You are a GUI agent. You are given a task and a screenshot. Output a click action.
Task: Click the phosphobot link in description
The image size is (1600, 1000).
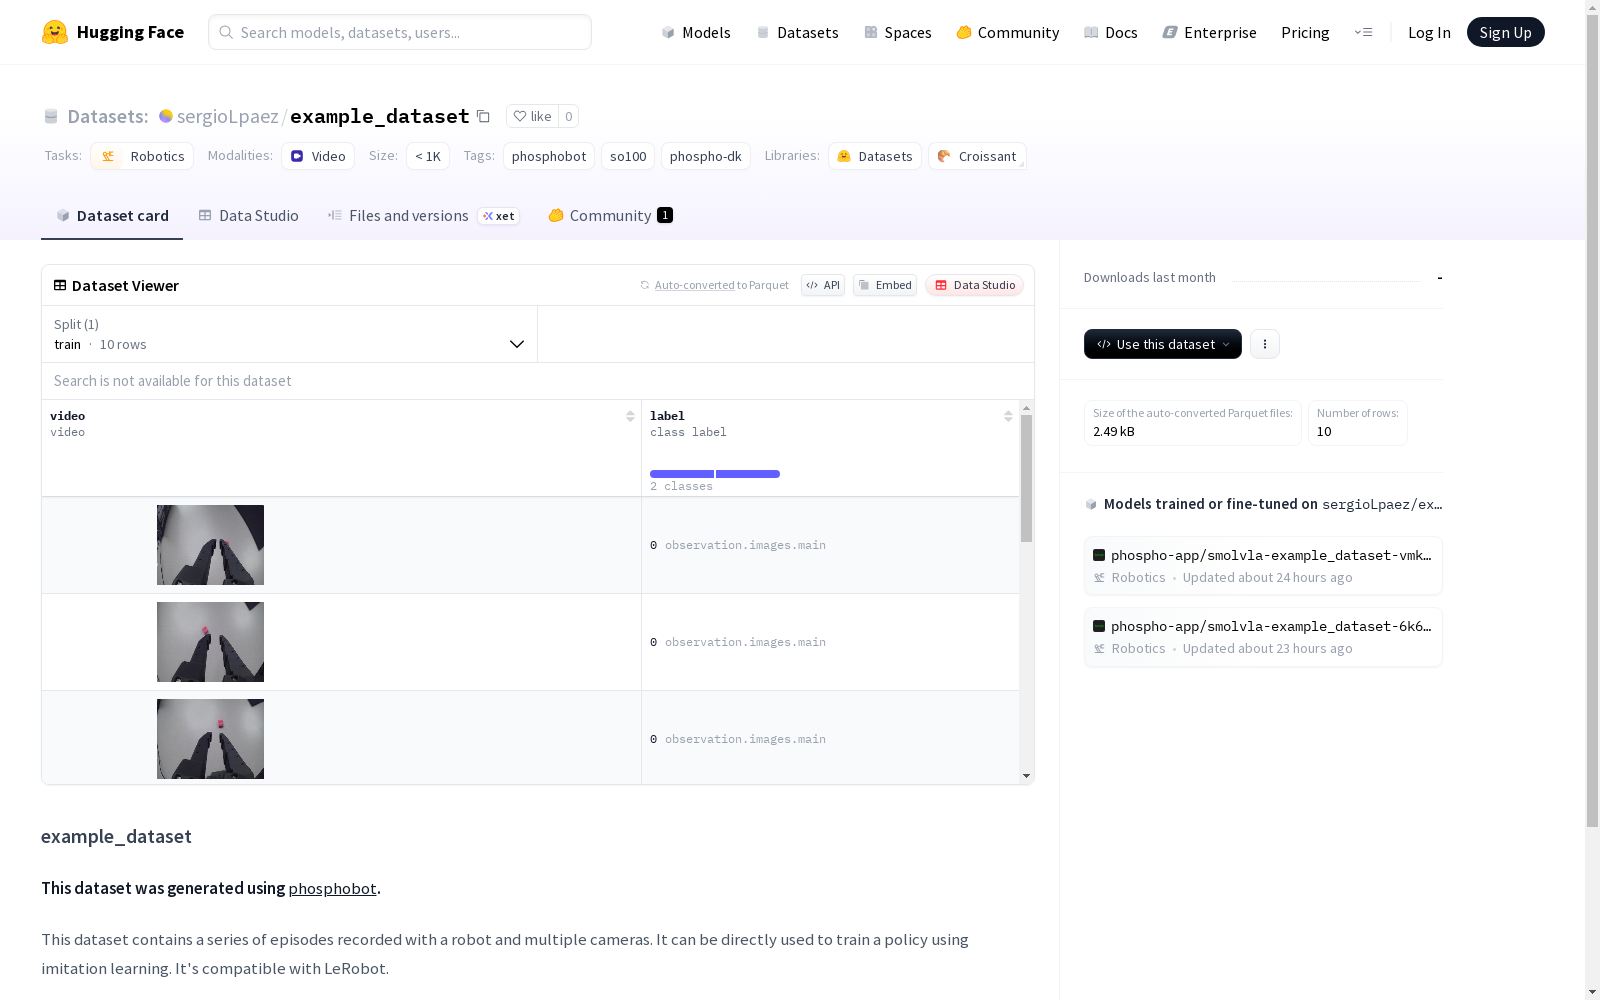[332, 888]
